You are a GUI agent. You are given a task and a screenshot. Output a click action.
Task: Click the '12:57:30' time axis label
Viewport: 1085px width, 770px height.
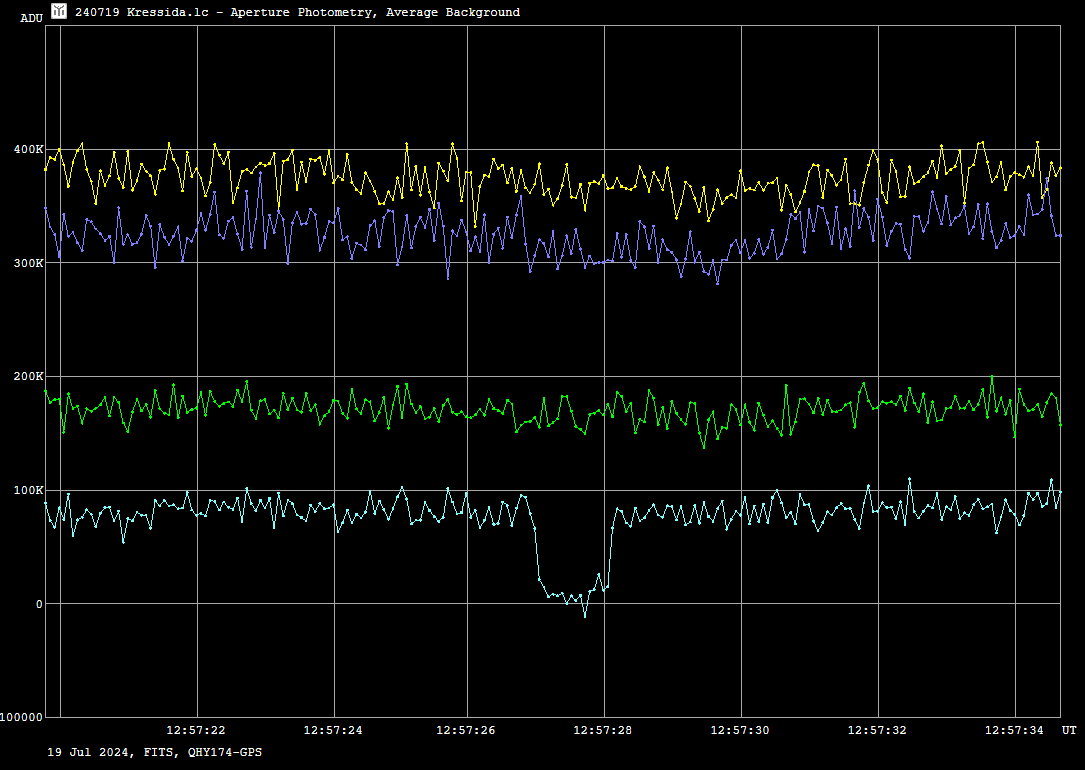(x=740, y=731)
